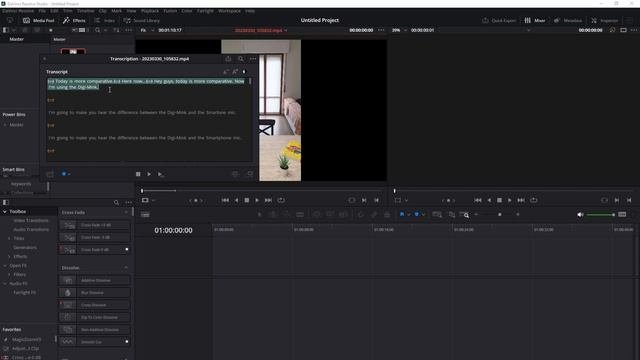The image size is (640, 360).
Task: Mark Out point in timeline viewer
Action: click(x=629, y=200)
